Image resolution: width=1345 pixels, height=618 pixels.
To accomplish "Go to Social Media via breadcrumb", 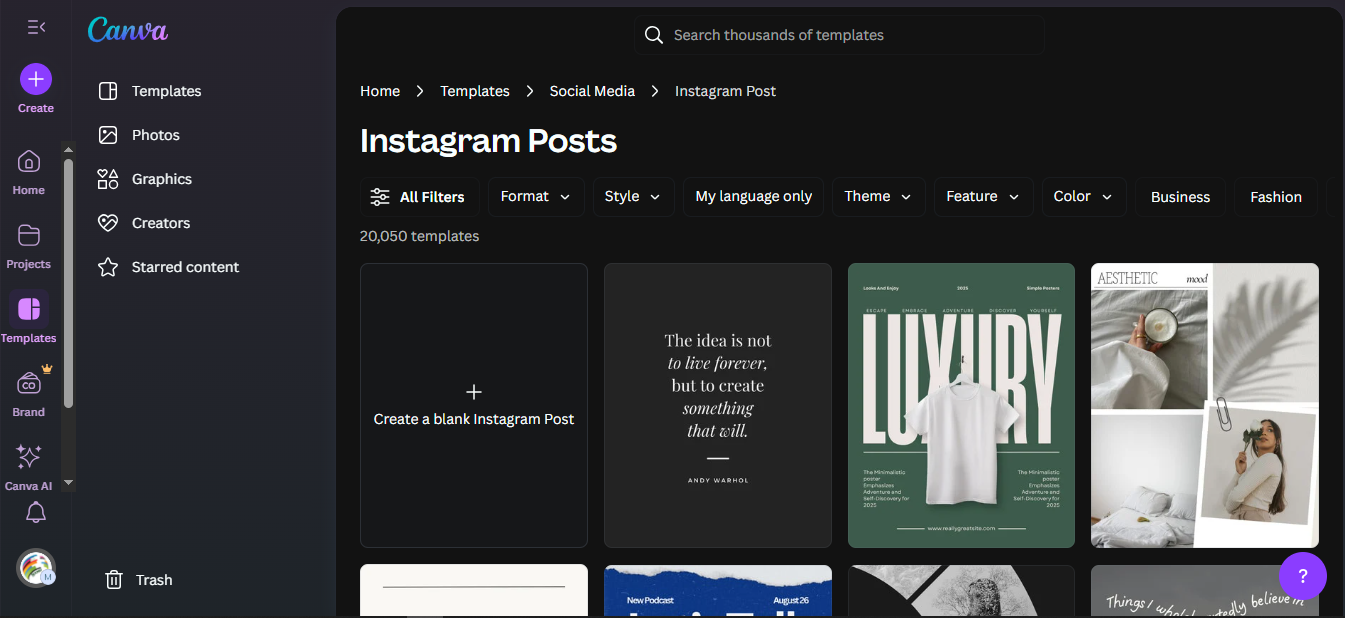I will tap(591, 91).
